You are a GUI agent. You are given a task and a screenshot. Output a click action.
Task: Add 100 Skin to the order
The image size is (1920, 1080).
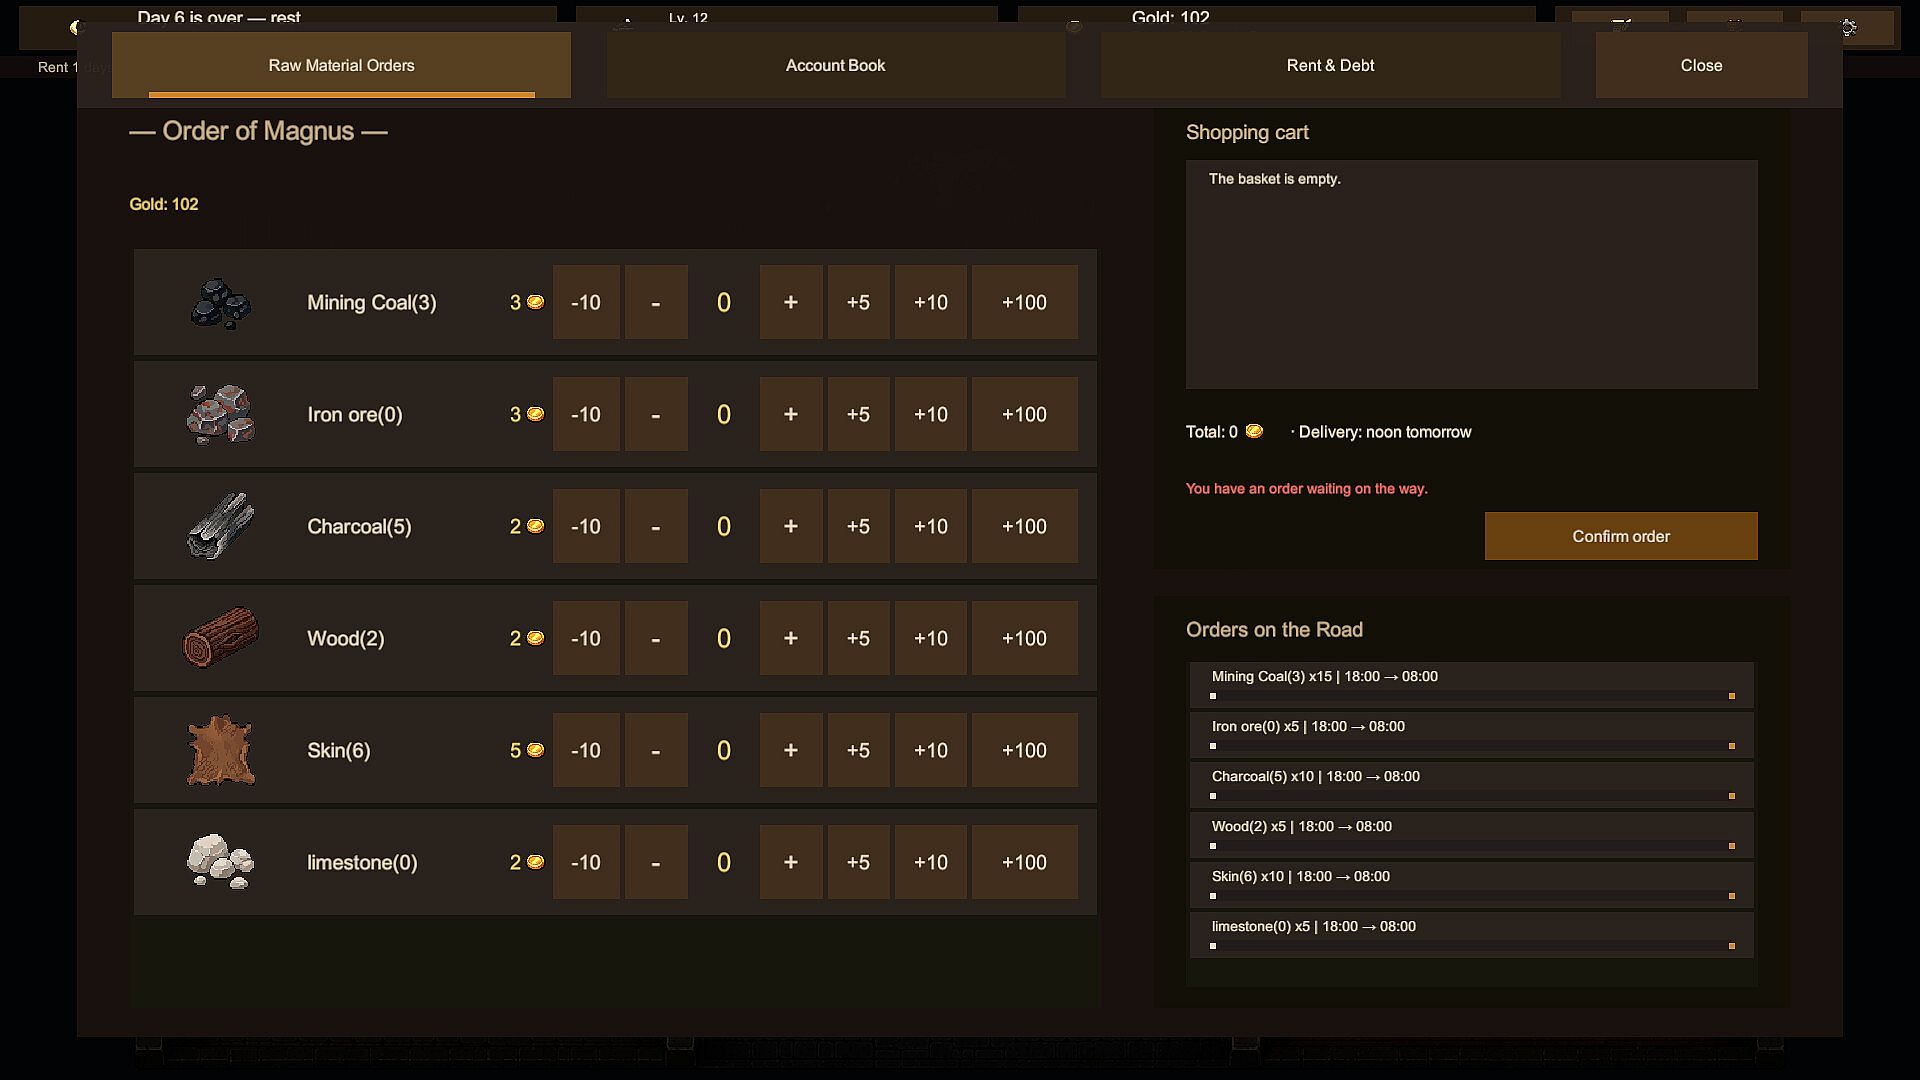1025,750
